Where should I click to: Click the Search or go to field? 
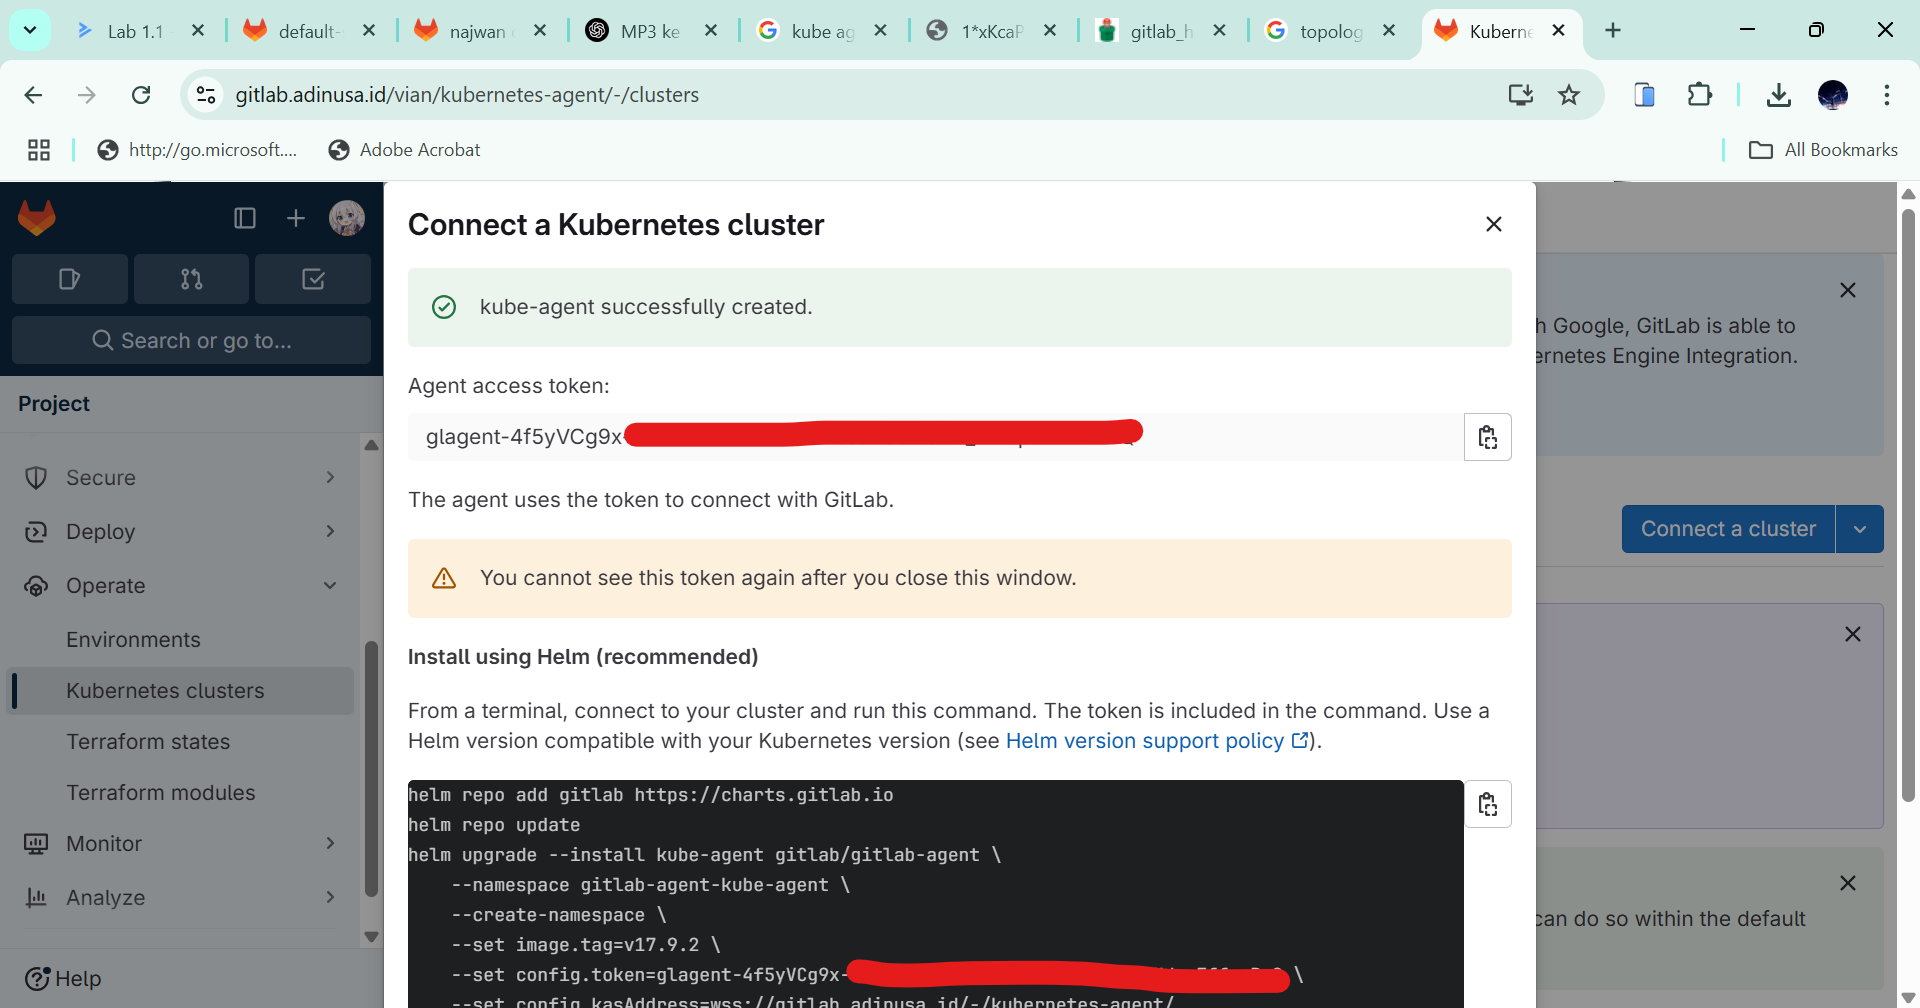click(x=191, y=341)
